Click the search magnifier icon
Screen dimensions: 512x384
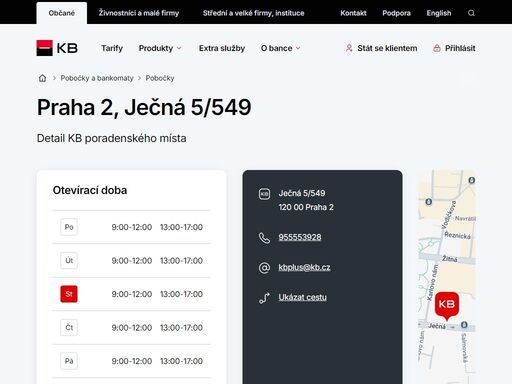coord(471,13)
